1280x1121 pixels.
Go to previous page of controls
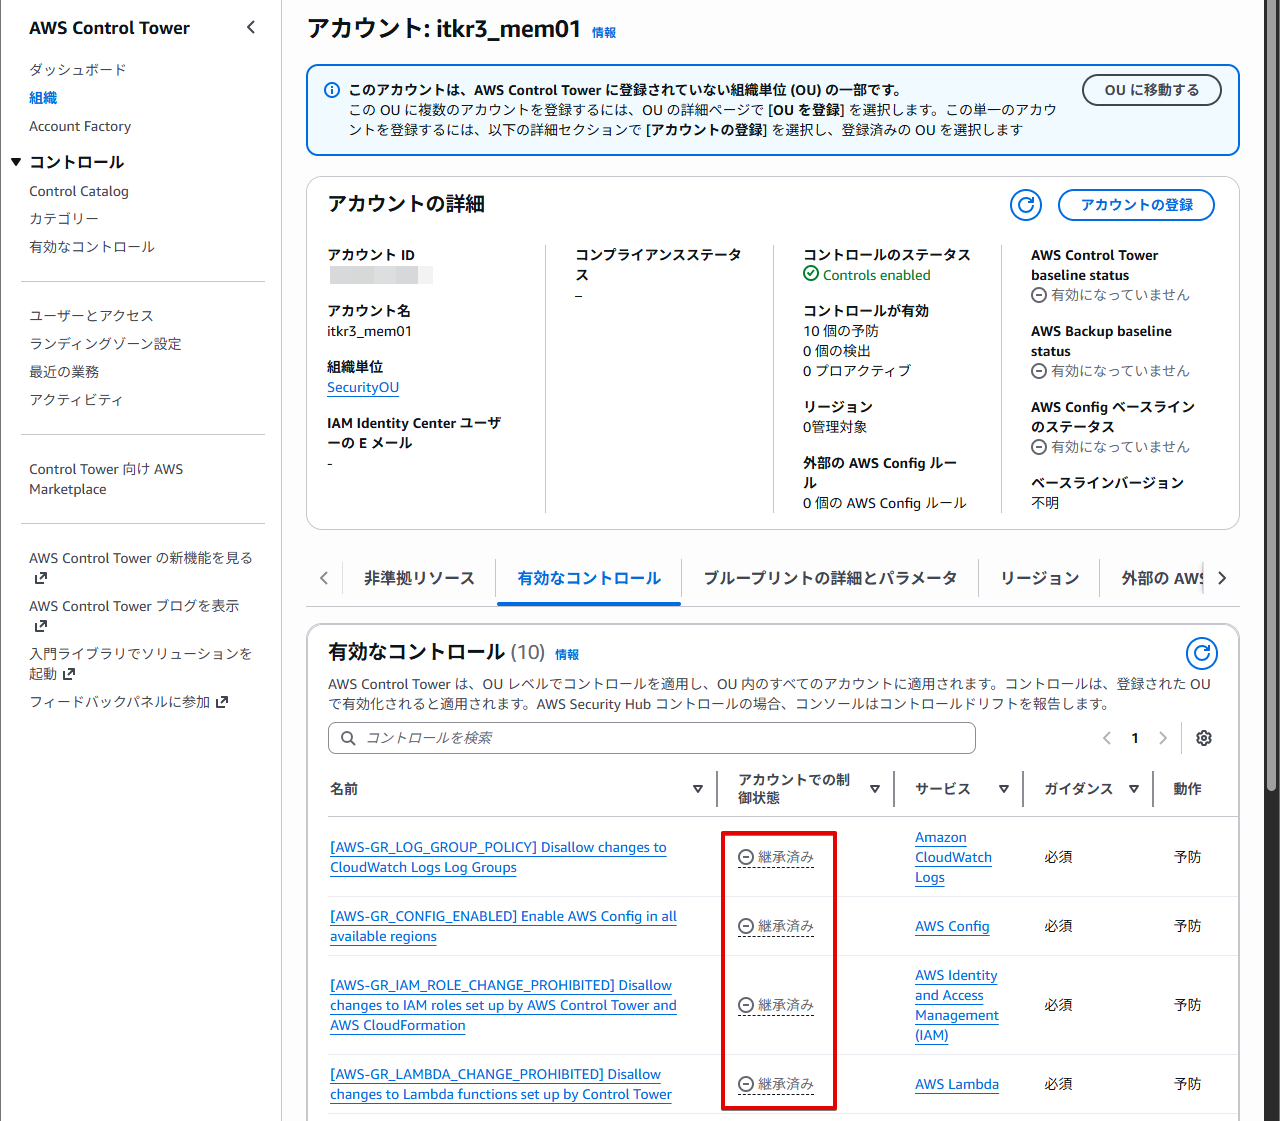[x=1107, y=738]
